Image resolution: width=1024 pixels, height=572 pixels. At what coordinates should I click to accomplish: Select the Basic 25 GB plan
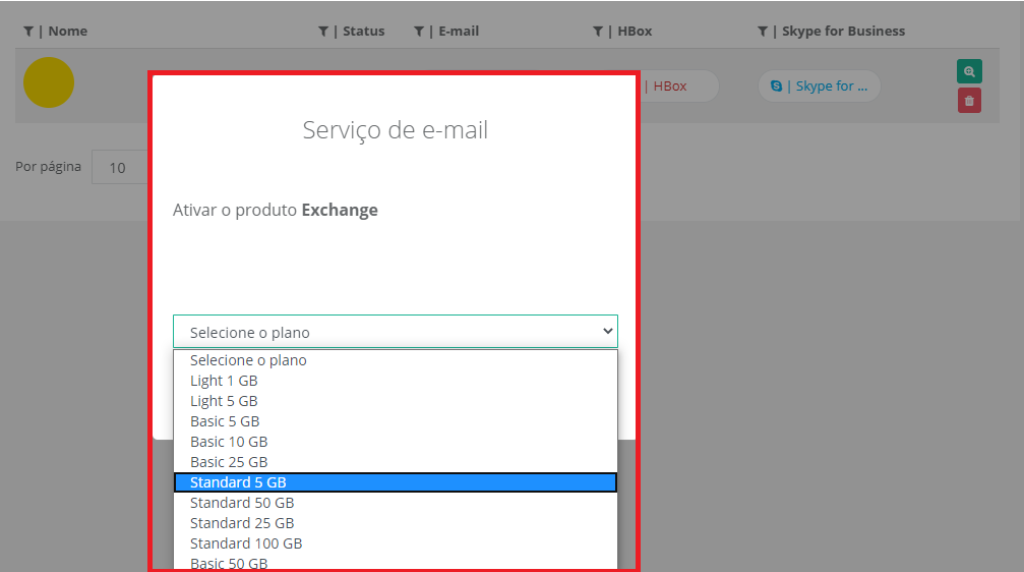(x=395, y=462)
